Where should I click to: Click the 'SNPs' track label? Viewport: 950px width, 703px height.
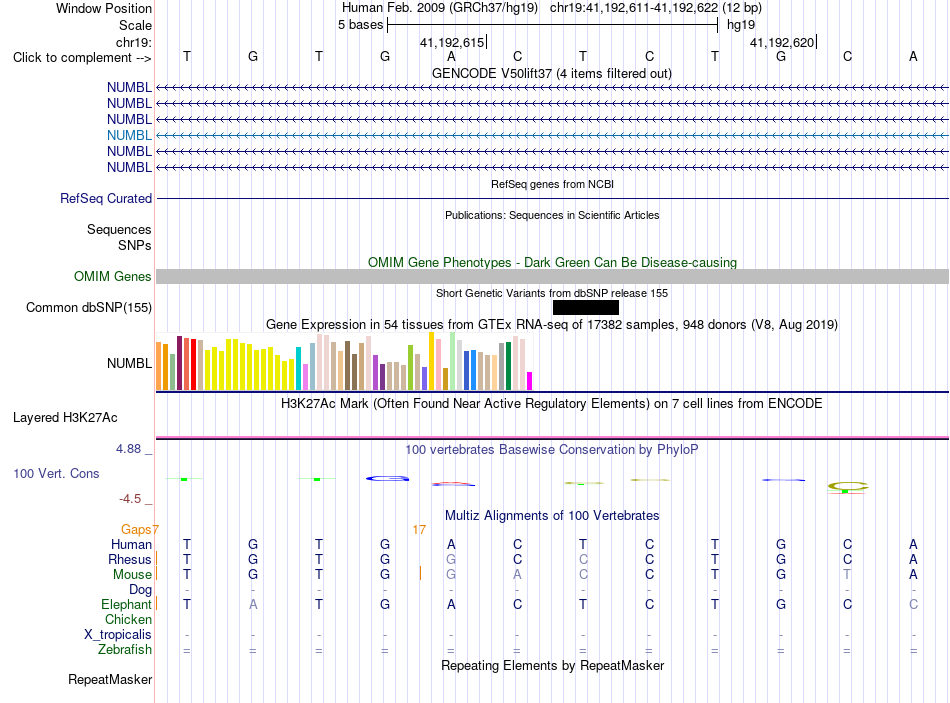pyautogui.click(x=135, y=245)
